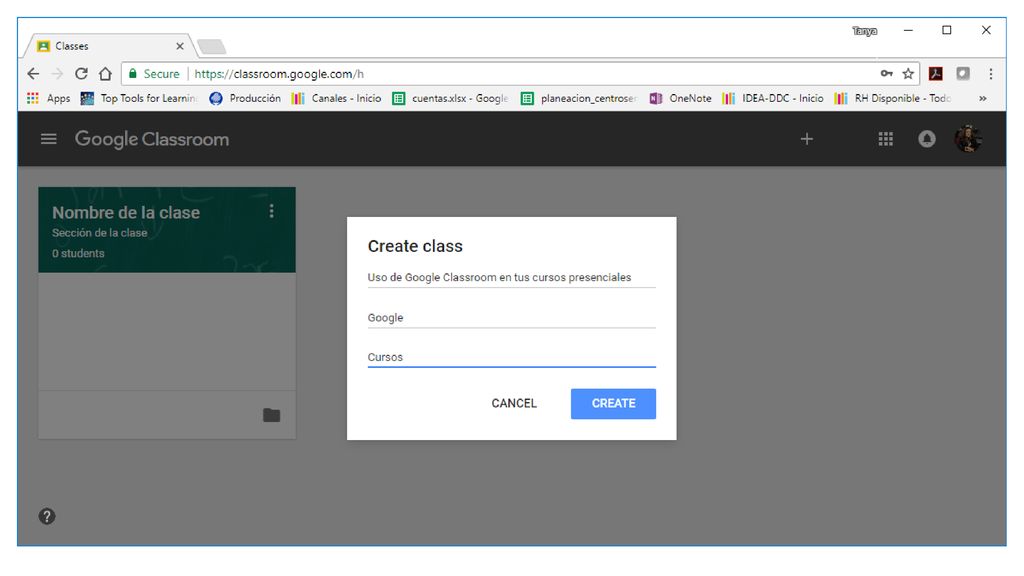Click the Adobe Acrobat PDF extension icon
This screenshot has width=1024, height=576.
[x=936, y=74]
